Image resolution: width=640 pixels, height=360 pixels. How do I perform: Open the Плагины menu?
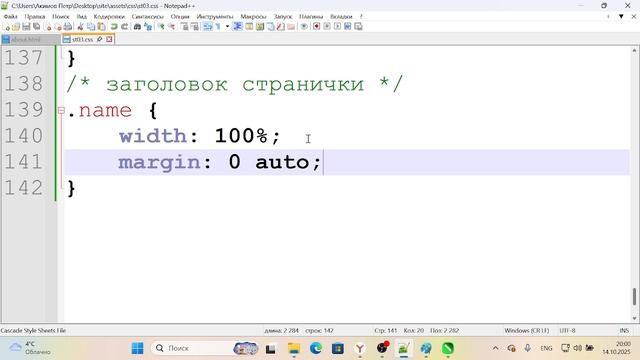[x=311, y=16]
